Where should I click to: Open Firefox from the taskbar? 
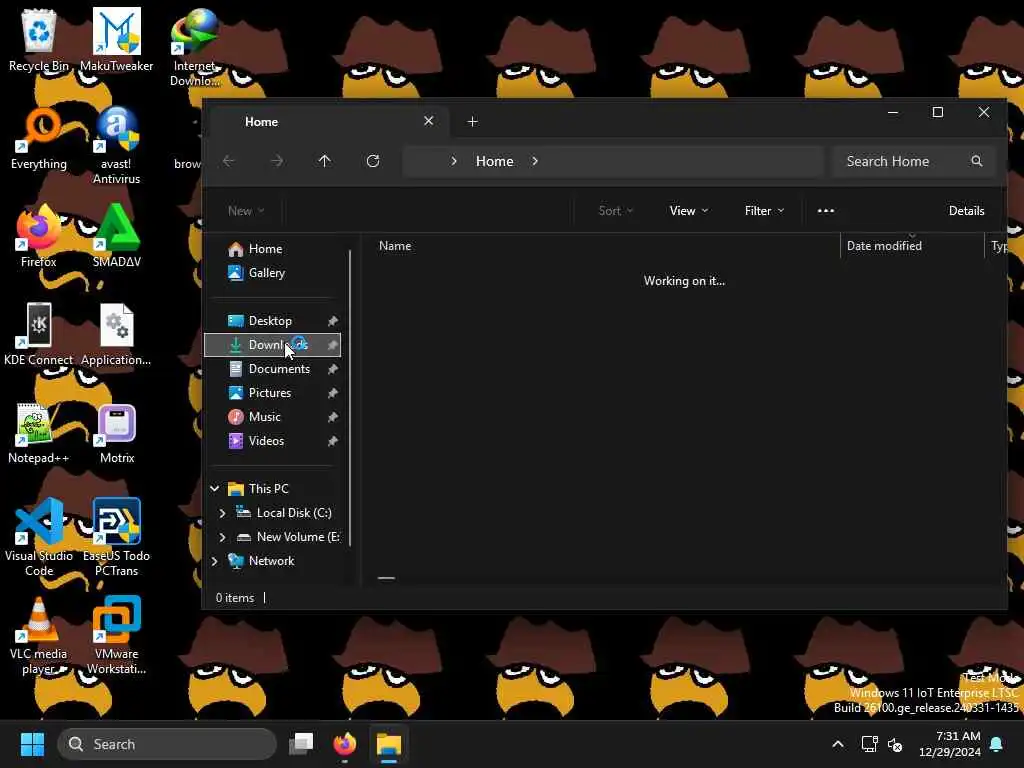pyautogui.click(x=345, y=743)
